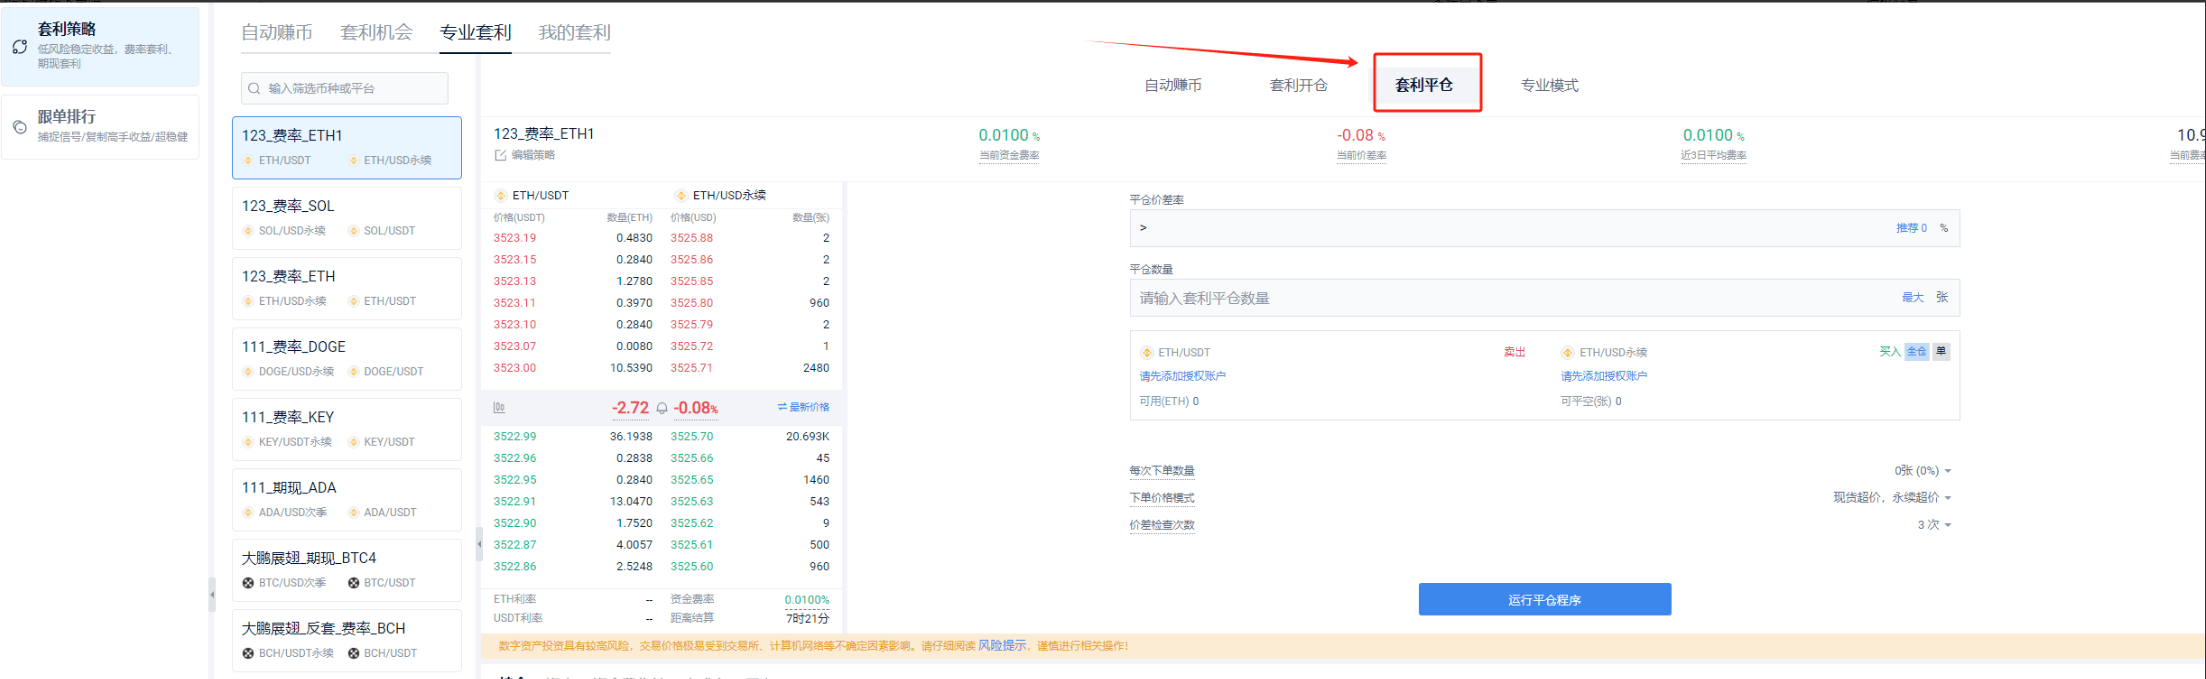Select the 大鹏展翅_期现_BTC4 strategy card

pyautogui.click(x=347, y=570)
